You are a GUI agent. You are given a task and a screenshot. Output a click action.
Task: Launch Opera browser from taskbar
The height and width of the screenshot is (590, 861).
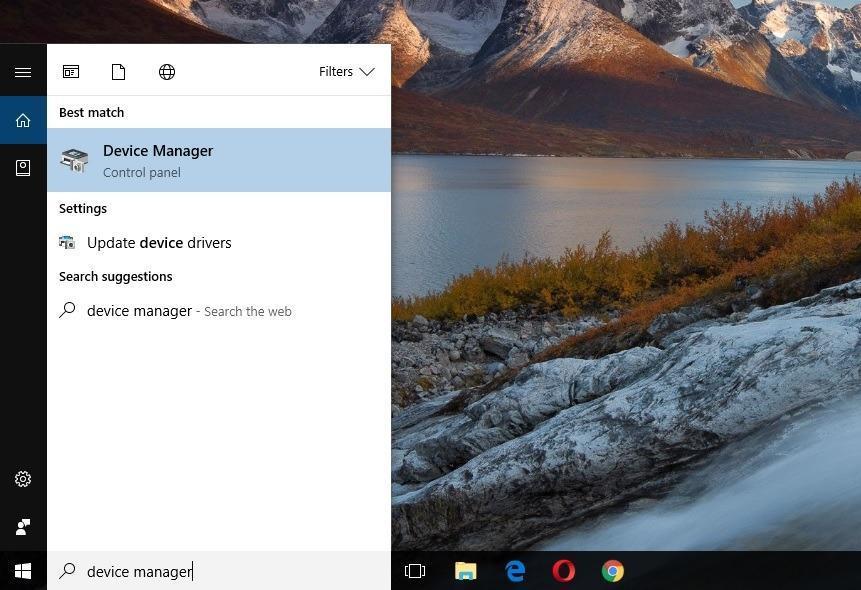click(563, 571)
